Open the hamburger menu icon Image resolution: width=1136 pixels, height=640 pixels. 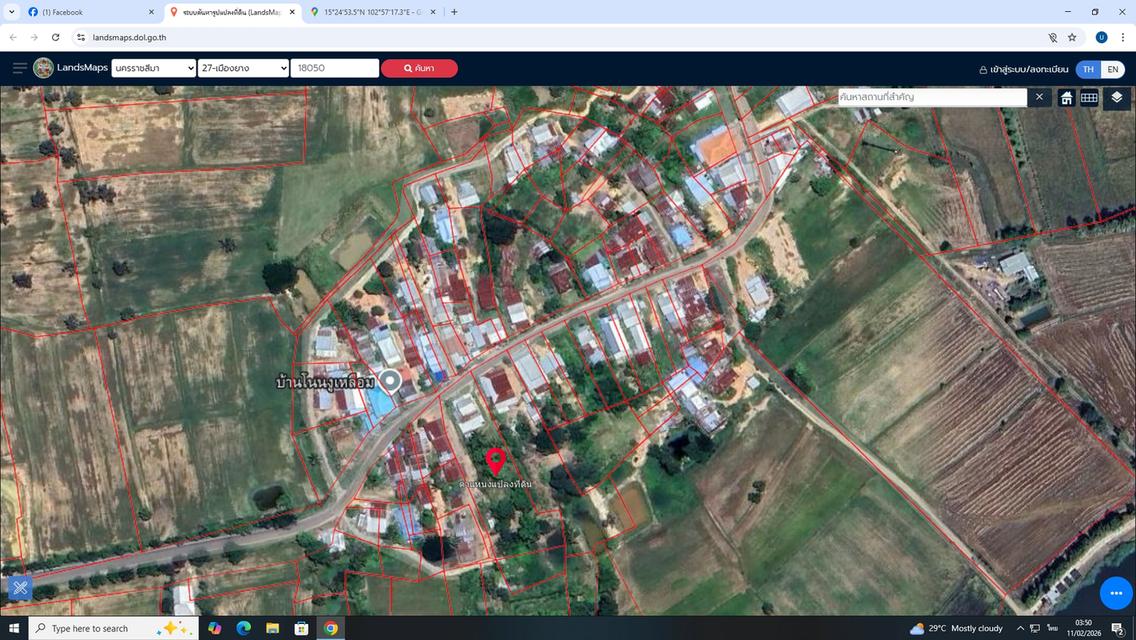(18, 67)
